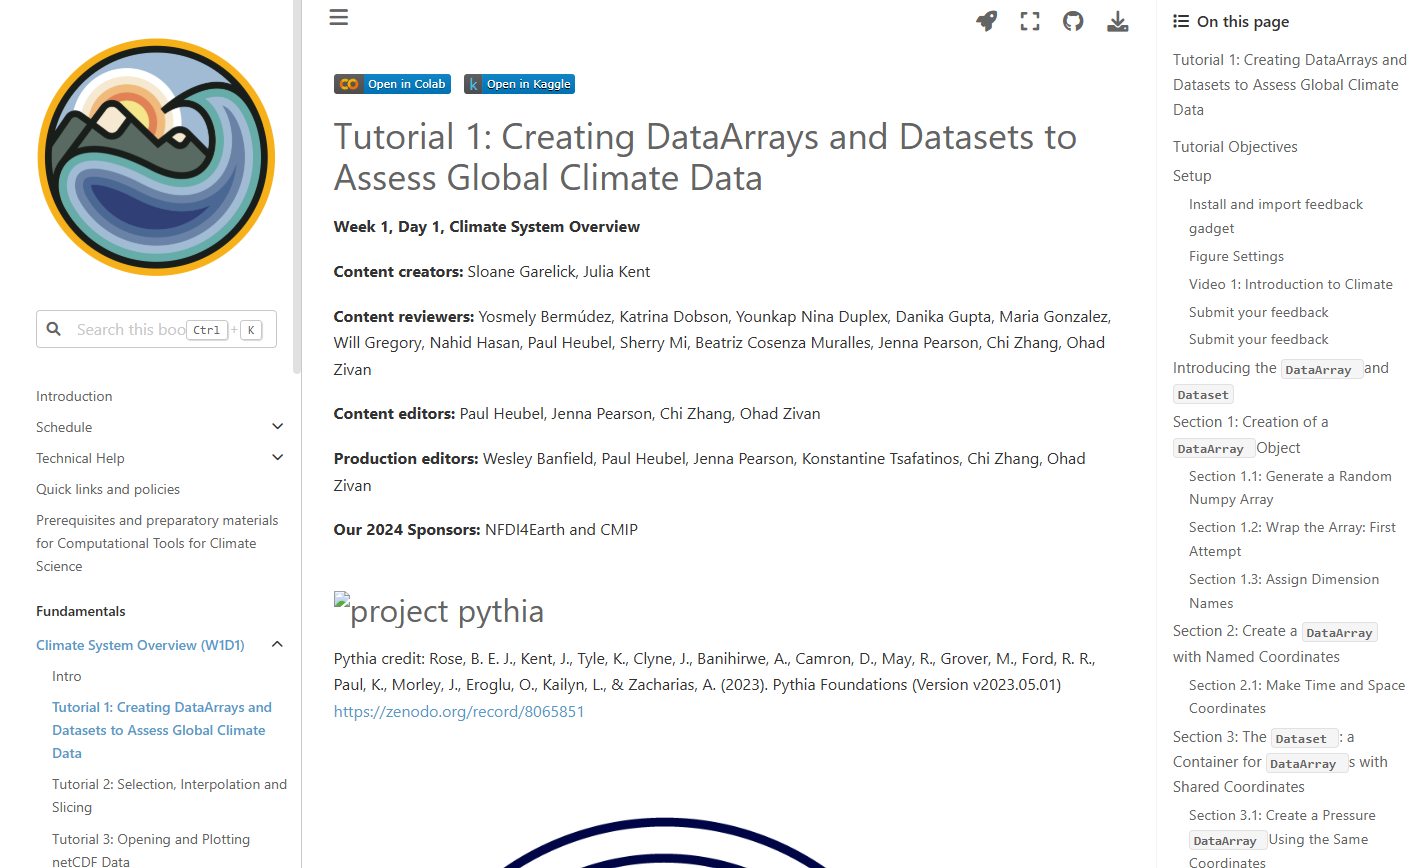The image size is (1417, 868).
Task: Open the GitHub repository icon
Action: (1073, 21)
